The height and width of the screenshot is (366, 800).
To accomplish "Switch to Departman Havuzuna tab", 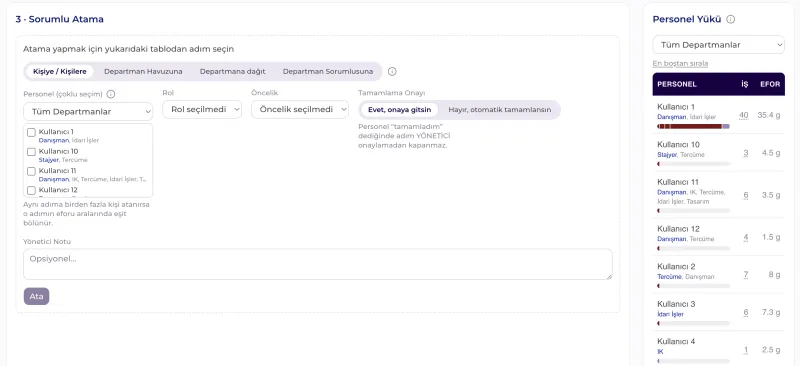I will tap(143, 71).
